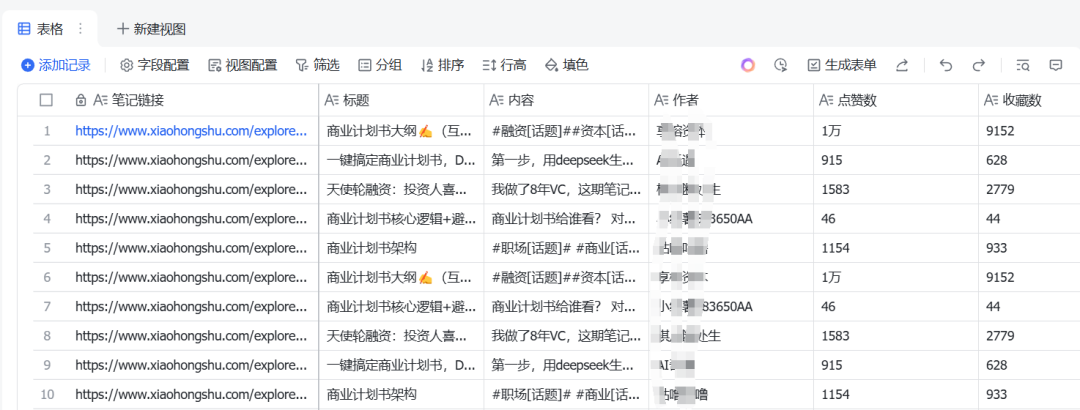
Task: Click 内容 cell #融资[话题] in row 6
Action: click(566, 278)
